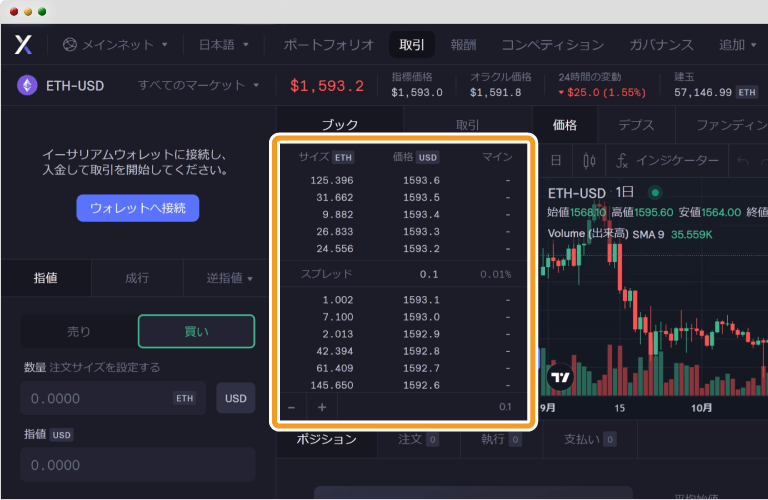This screenshot has height=500, width=768.
Task: Click bid row with price 1593.1
Action: click(403, 300)
